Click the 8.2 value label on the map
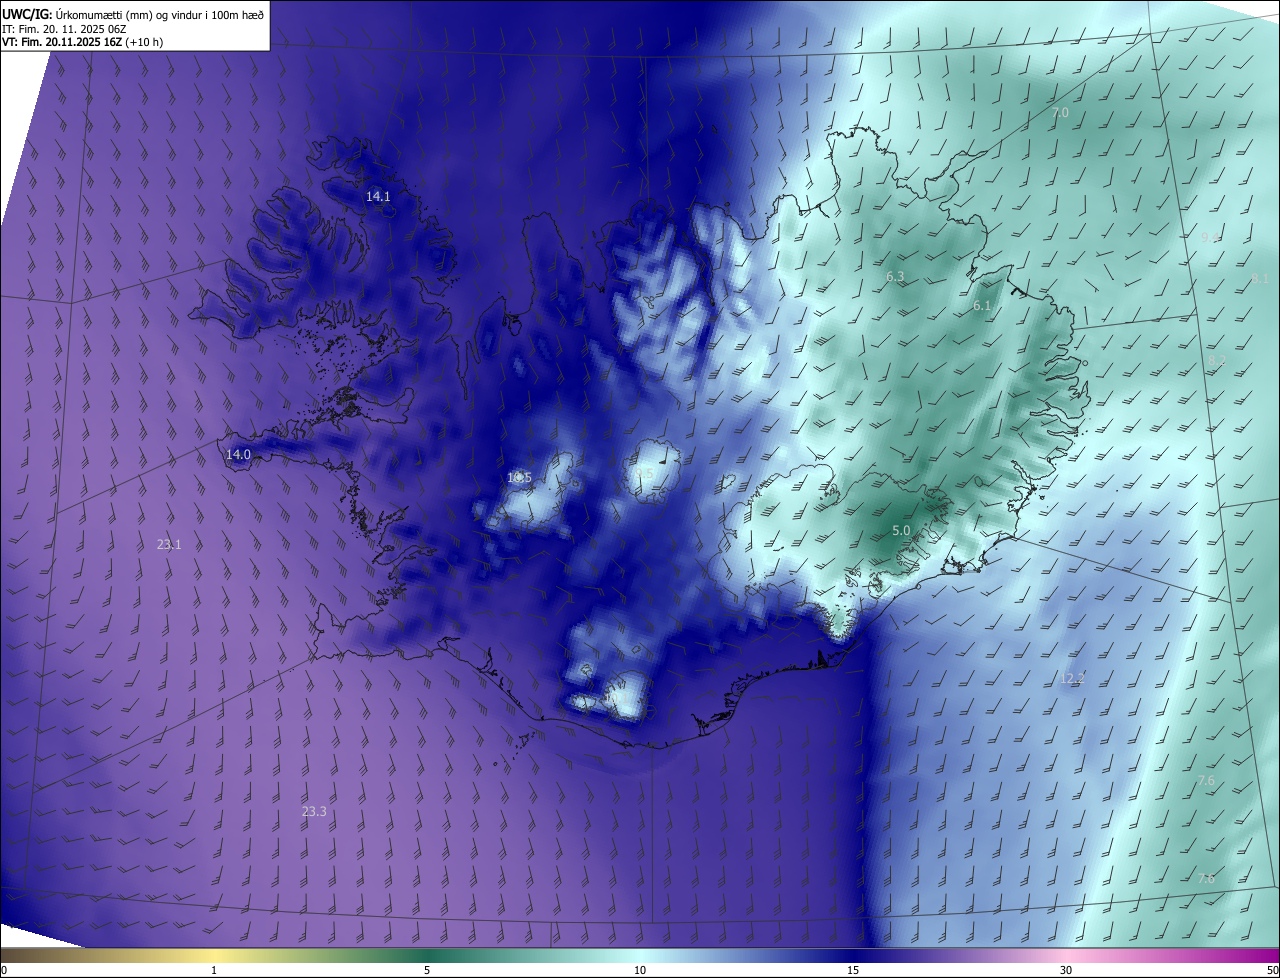 tap(1217, 360)
